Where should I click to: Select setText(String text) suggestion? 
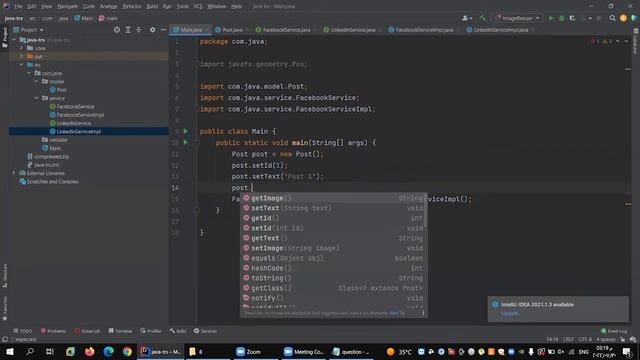click(333, 208)
